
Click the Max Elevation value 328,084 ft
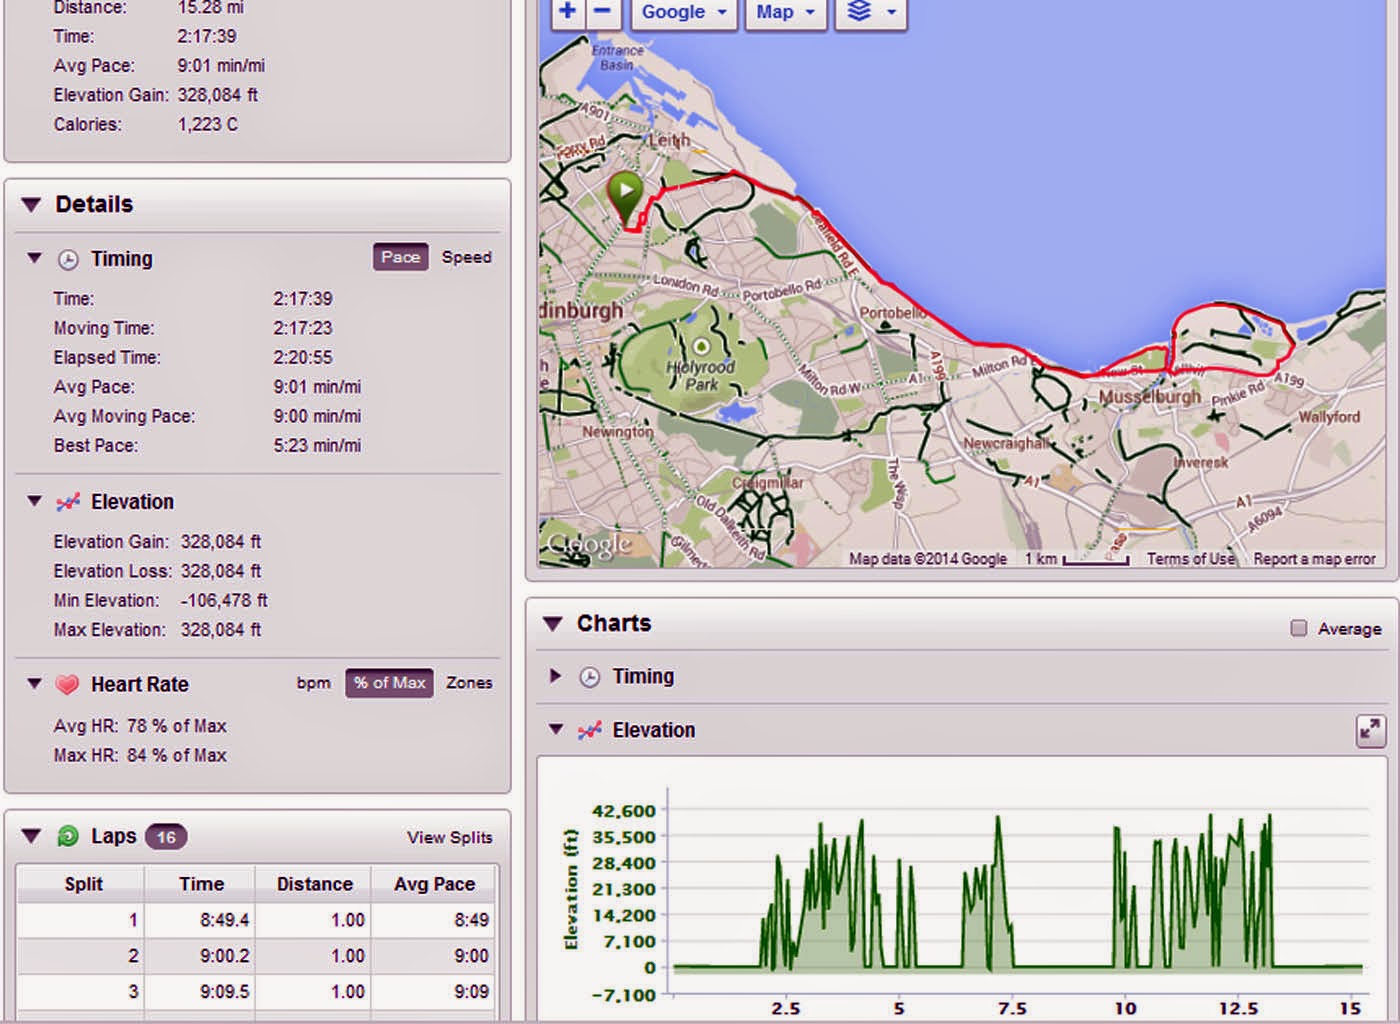[x=221, y=630]
